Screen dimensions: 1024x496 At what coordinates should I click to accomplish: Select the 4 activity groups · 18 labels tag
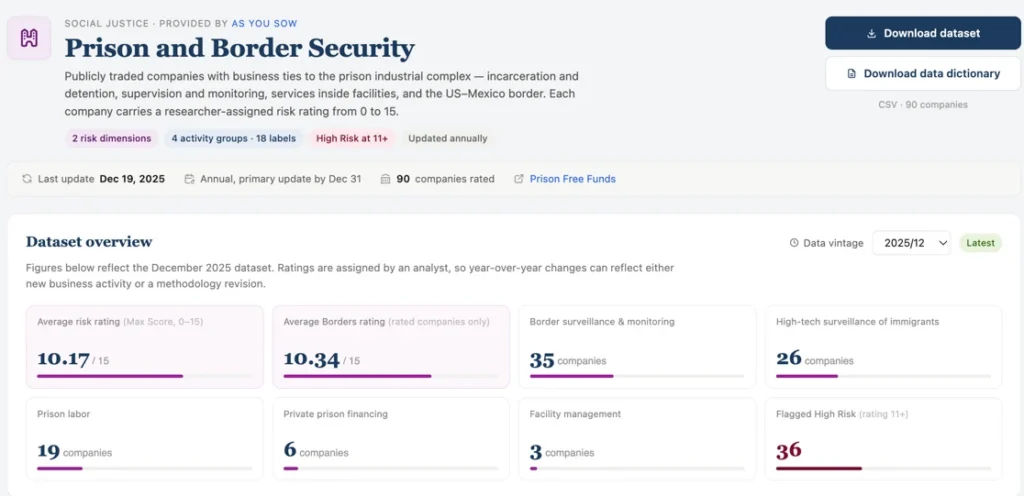tap(234, 138)
